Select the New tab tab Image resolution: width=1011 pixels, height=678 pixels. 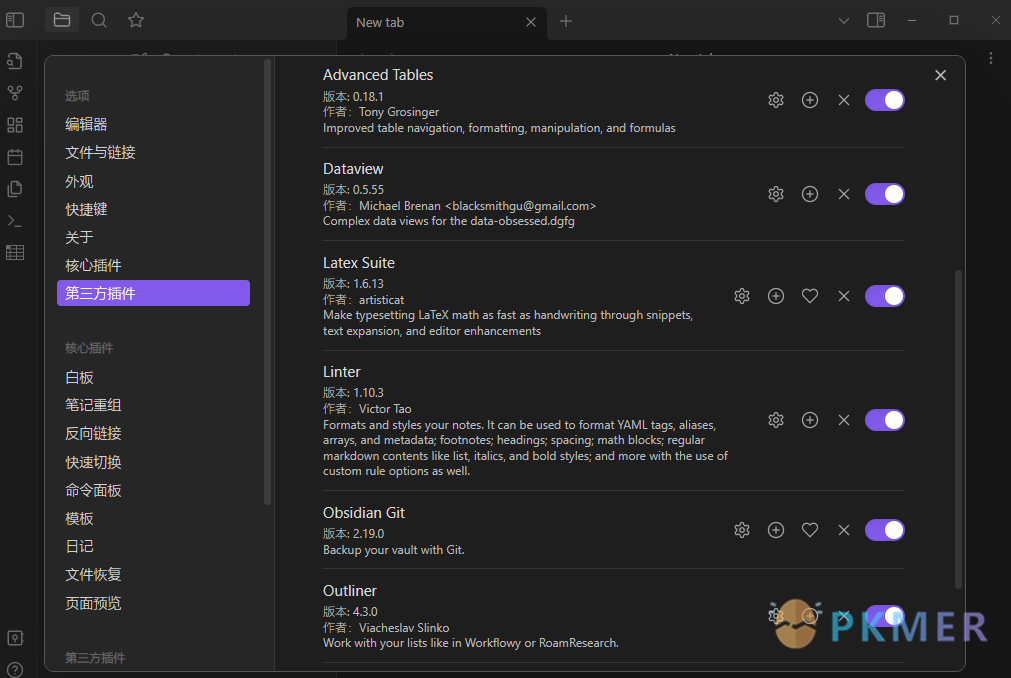pyautogui.click(x=447, y=23)
